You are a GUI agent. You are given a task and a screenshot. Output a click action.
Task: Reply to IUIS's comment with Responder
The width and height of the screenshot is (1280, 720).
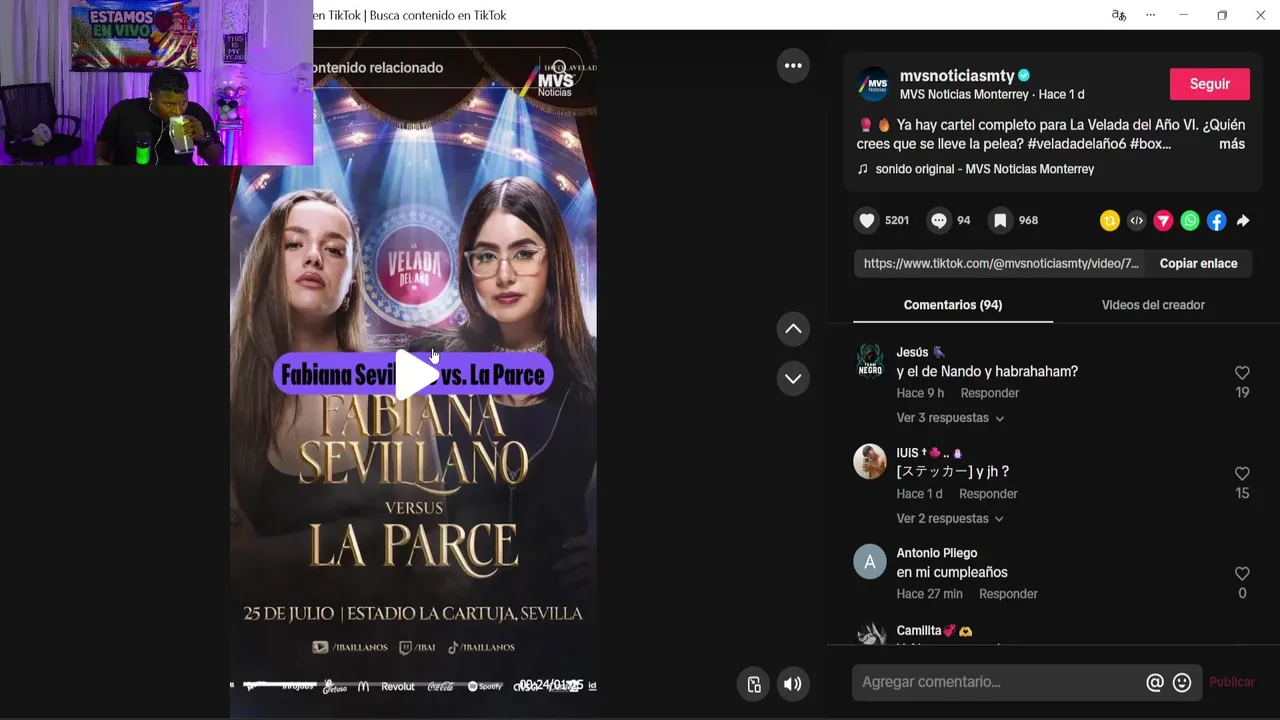coord(988,494)
